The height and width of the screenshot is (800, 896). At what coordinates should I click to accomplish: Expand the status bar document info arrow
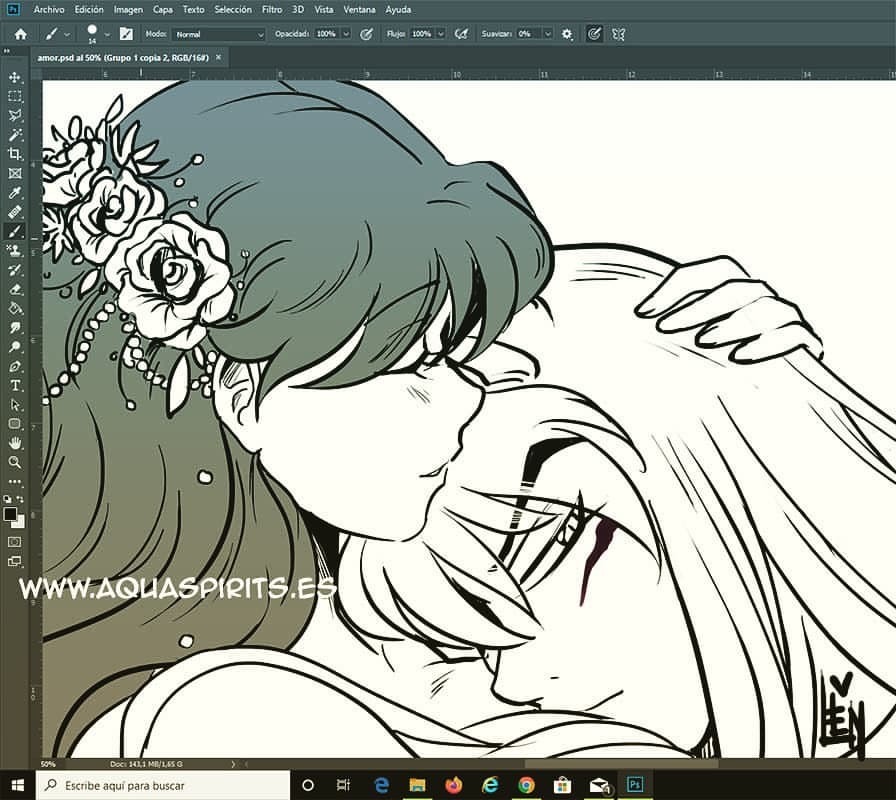233,764
